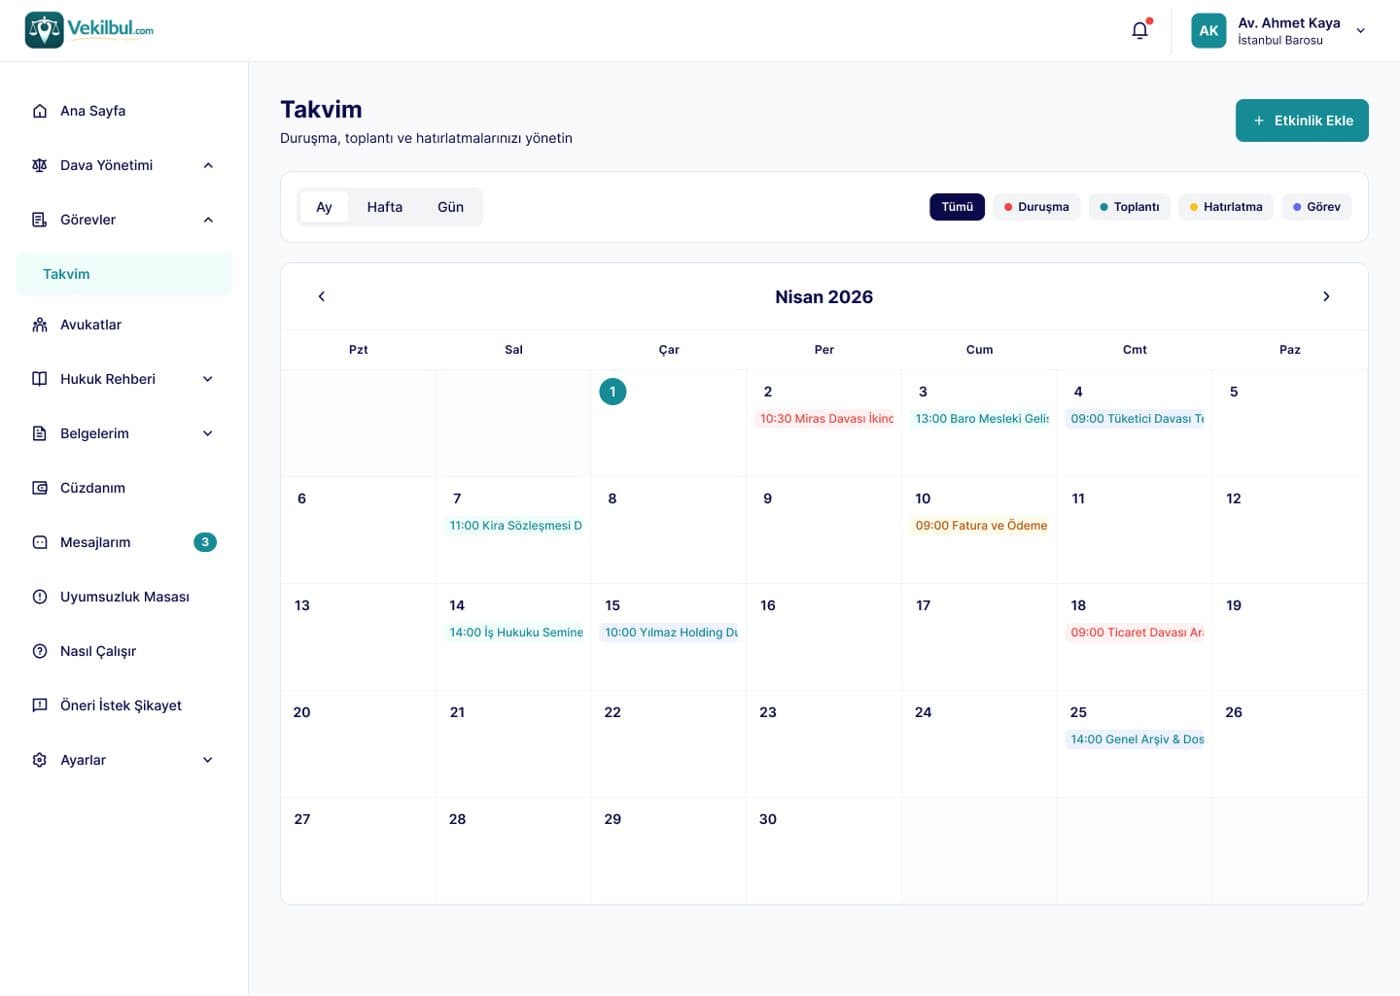Click the Nasıl Çalışır help icon
This screenshot has width=1400, height=996.
click(40, 651)
